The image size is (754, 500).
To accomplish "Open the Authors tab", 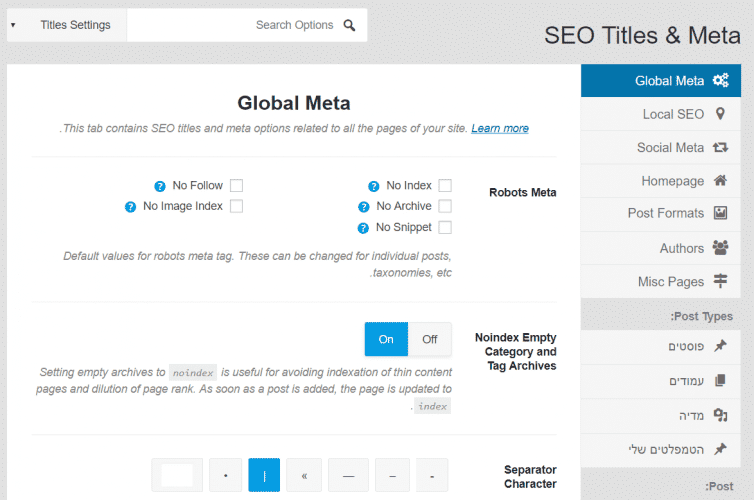I will click(x=661, y=248).
